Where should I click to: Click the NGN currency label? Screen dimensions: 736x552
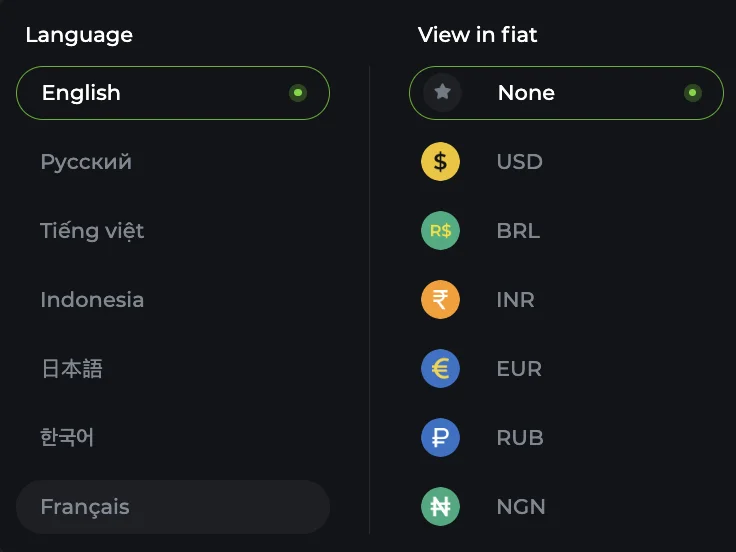point(521,507)
